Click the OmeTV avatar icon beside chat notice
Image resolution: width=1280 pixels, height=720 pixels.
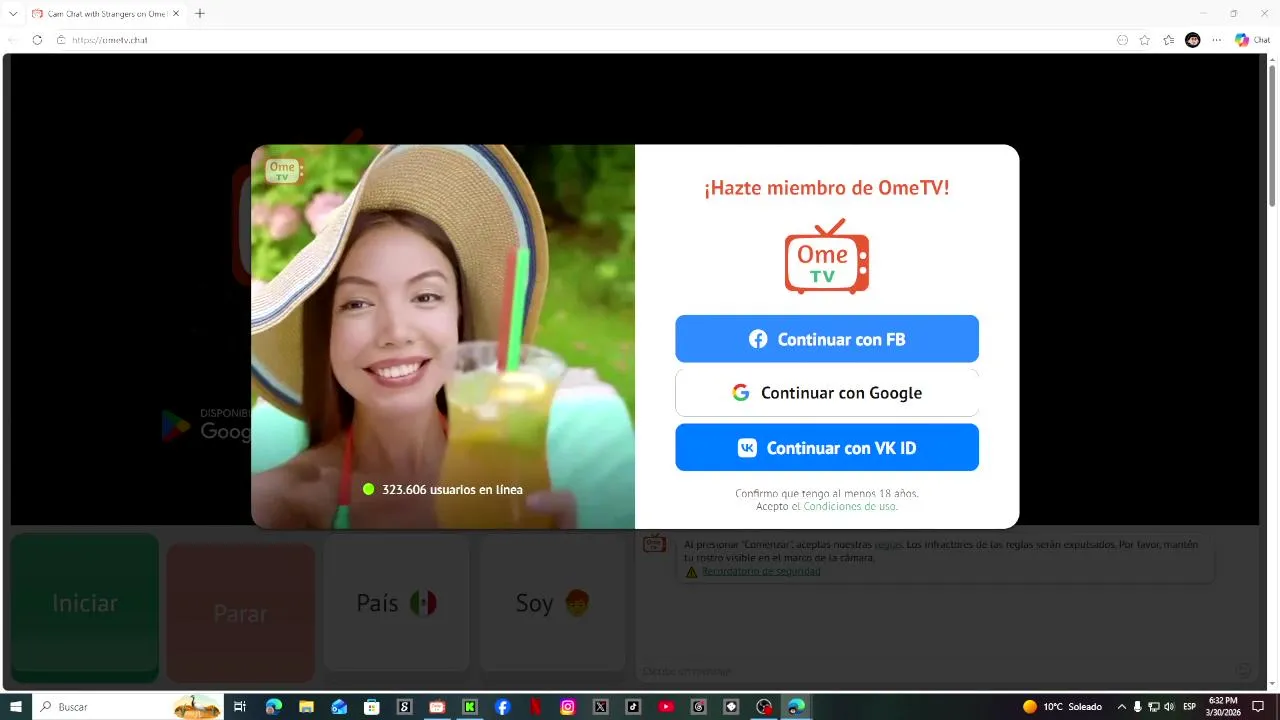pyautogui.click(x=655, y=543)
